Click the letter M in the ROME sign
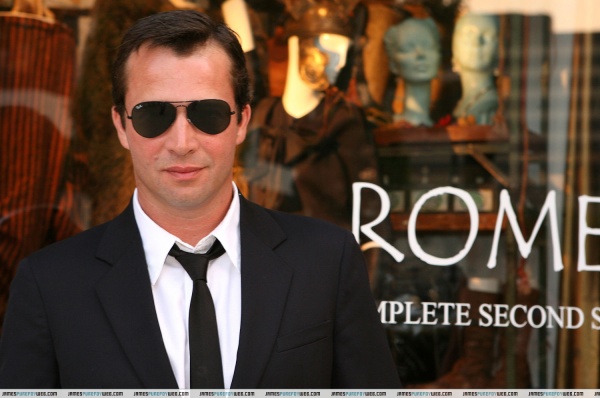 pyautogui.click(x=525, y=230)
